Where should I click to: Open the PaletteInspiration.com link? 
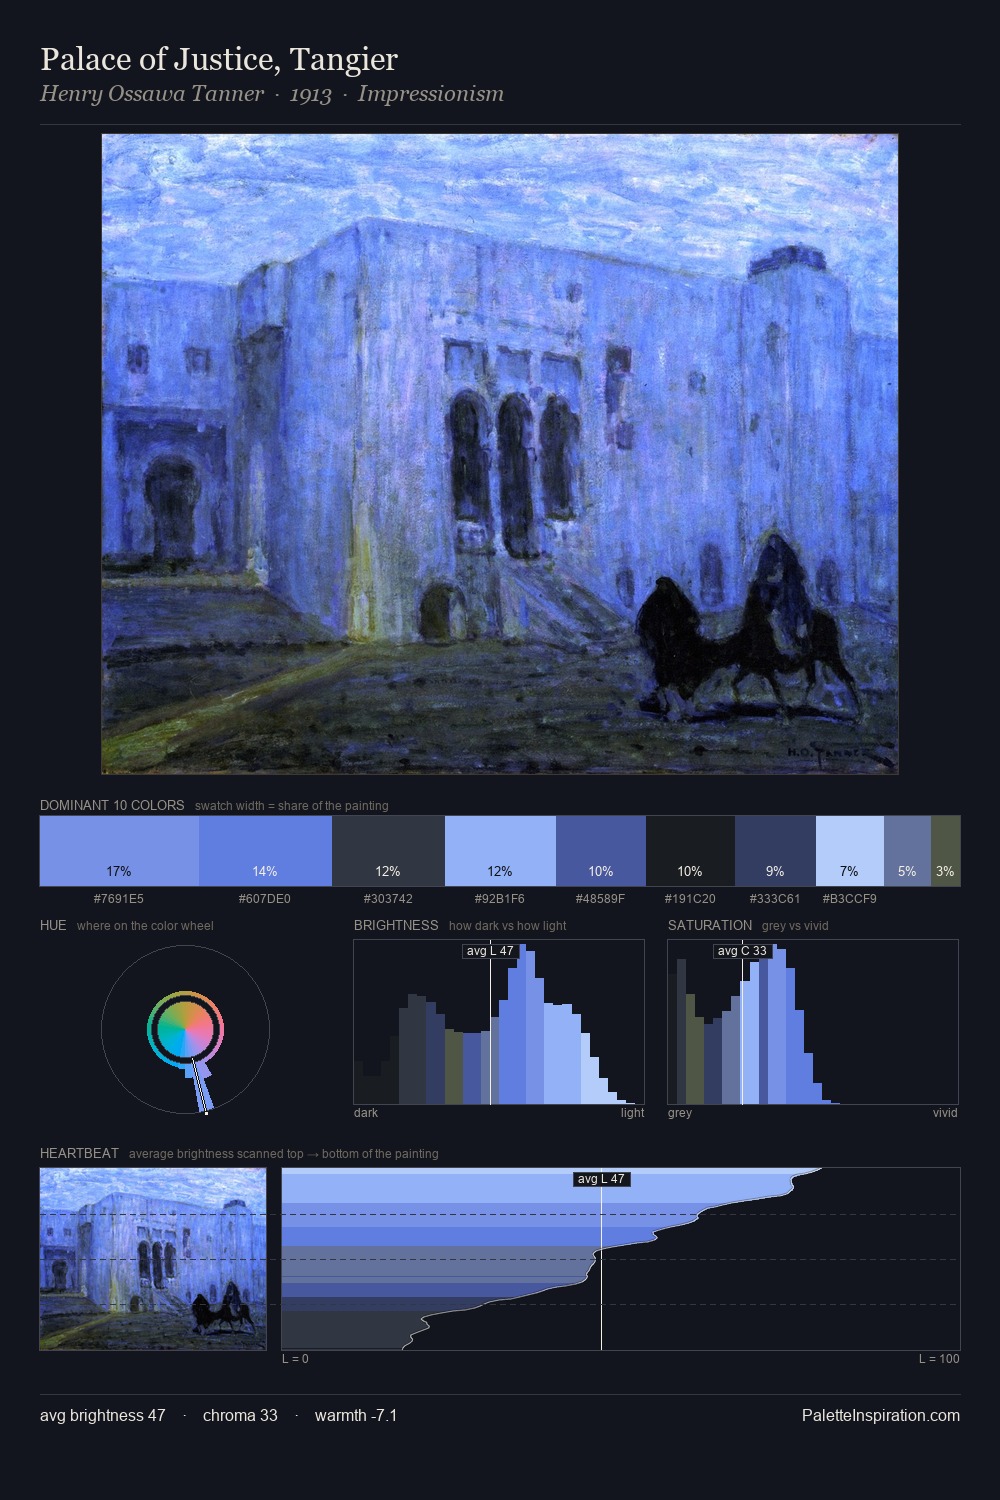(x=881, y=1415)
